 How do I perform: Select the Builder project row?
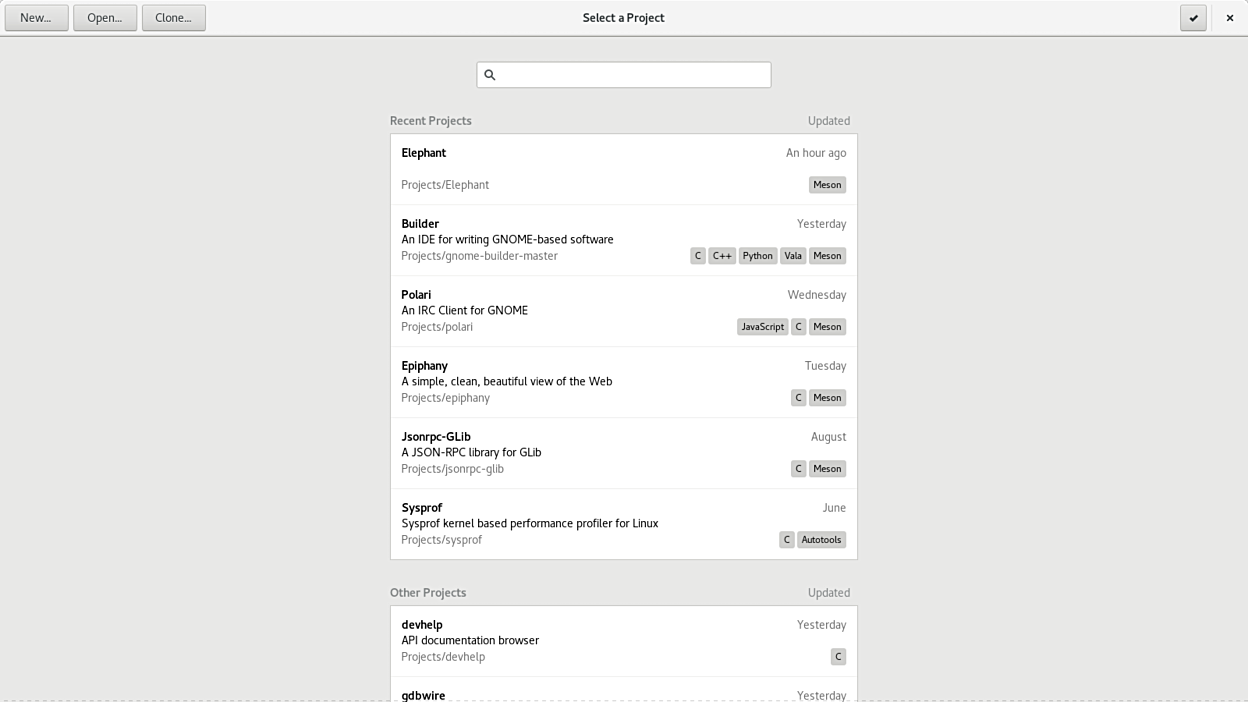pyautogui.click(x=540, y=239)
